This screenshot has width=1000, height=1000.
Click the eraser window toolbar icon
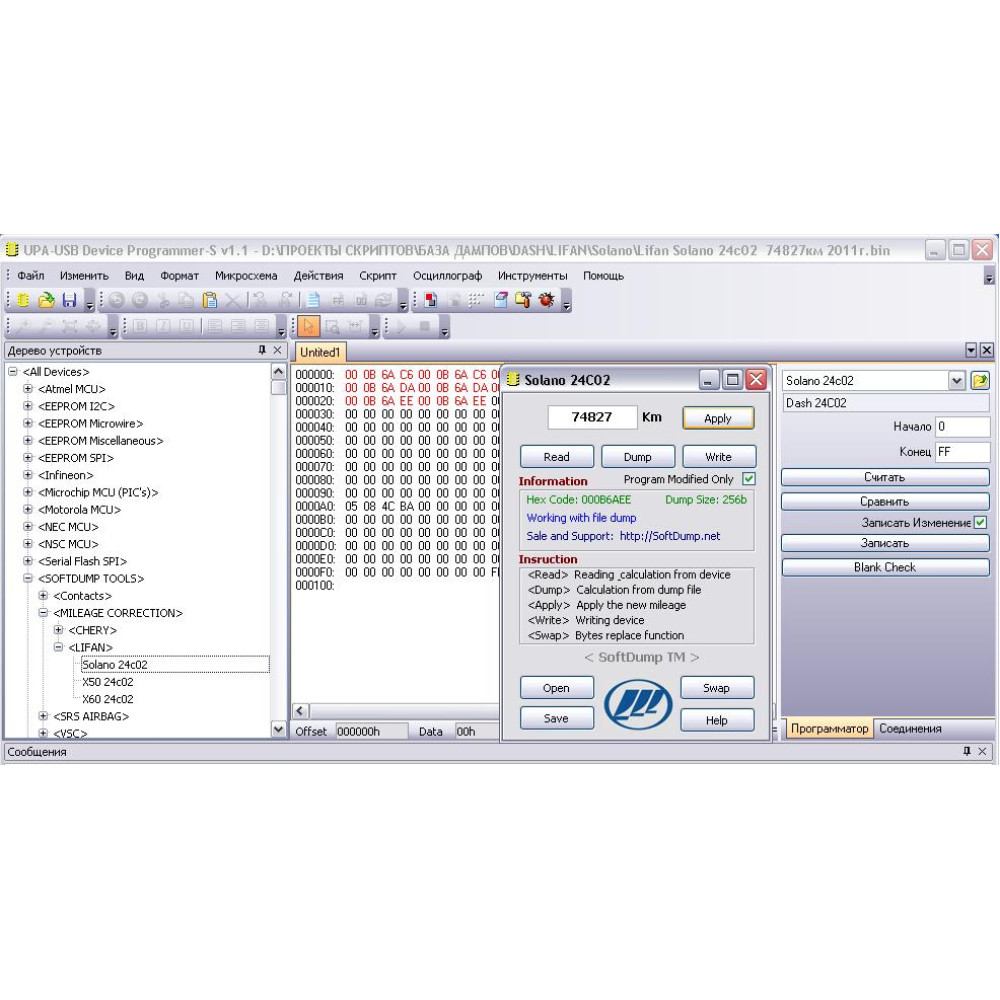coord(501,300)
